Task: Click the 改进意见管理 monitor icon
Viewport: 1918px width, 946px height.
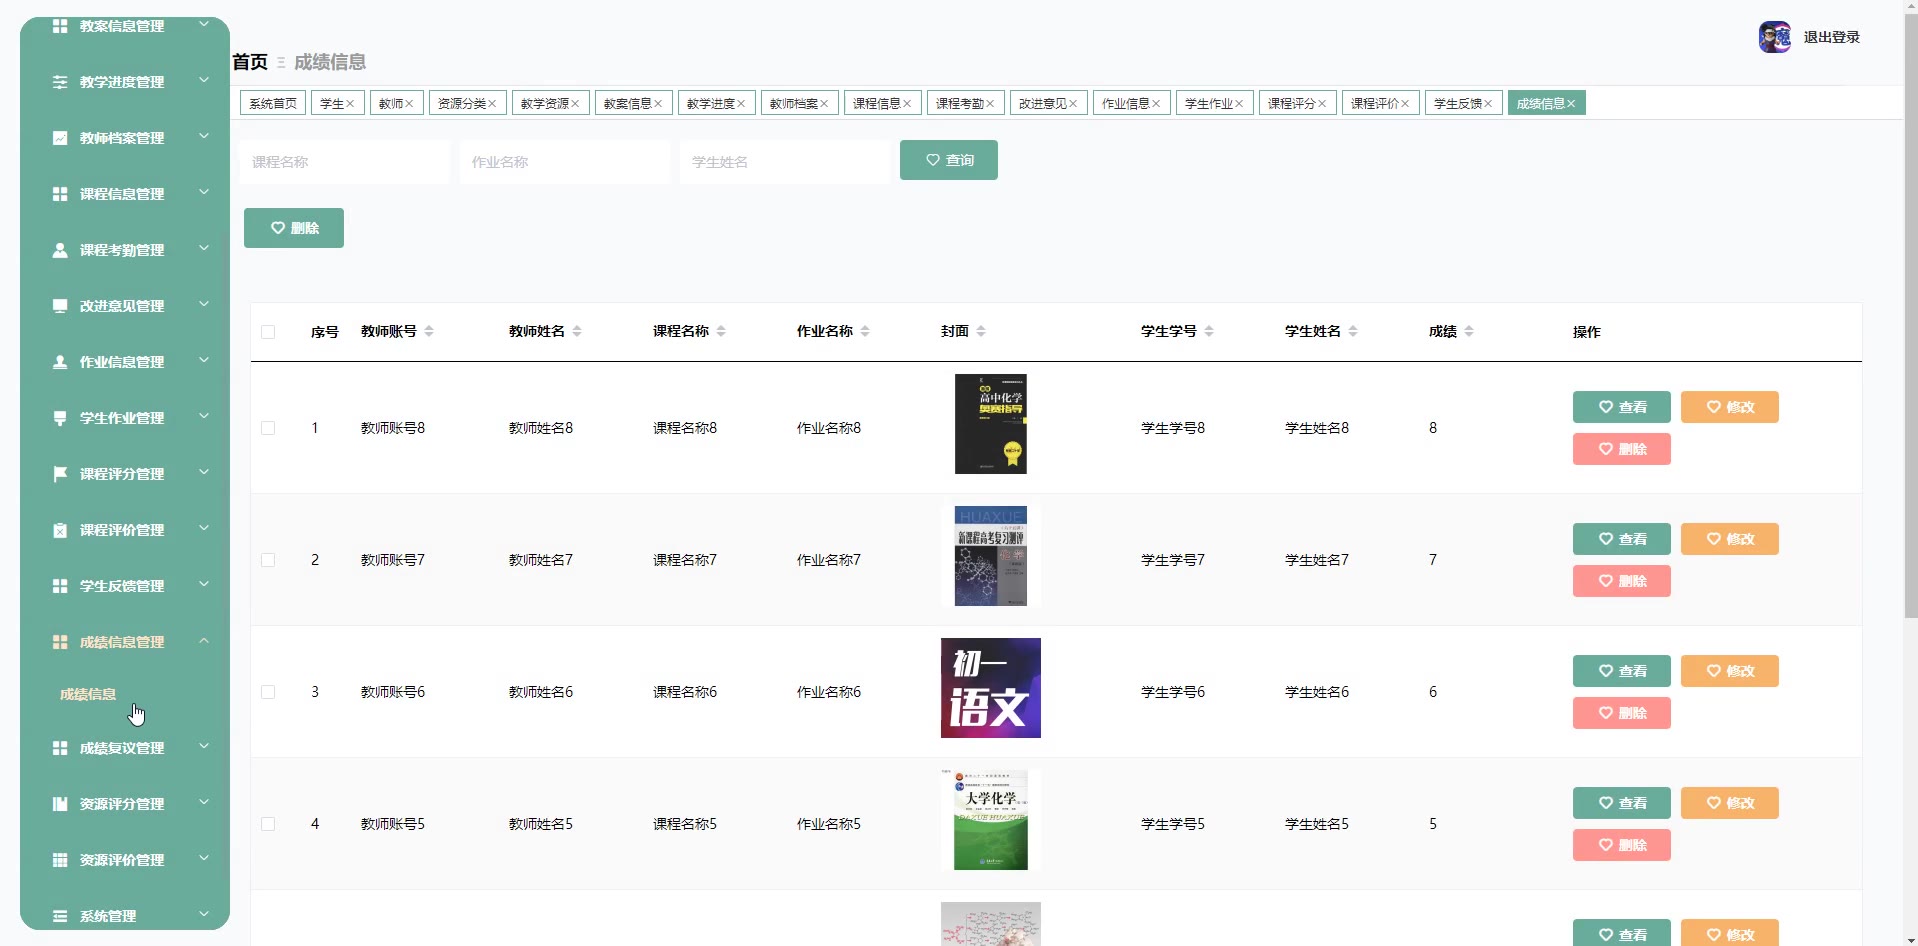Action: click(x=60, y=306)
